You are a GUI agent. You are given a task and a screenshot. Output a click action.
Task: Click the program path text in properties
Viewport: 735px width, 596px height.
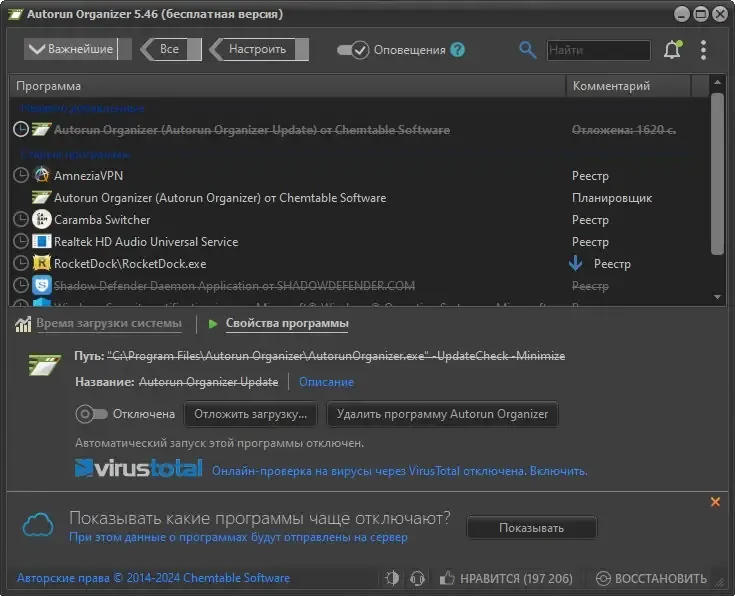[336, 356]
